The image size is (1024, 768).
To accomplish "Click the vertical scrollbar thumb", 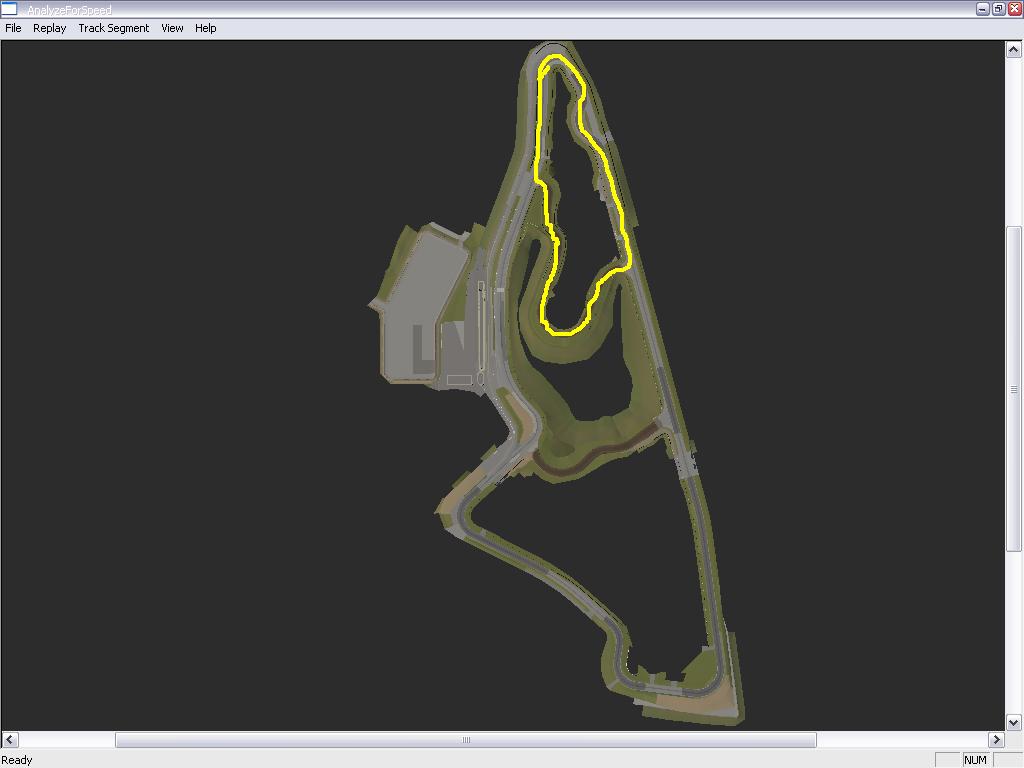I will click(1014, 389).
